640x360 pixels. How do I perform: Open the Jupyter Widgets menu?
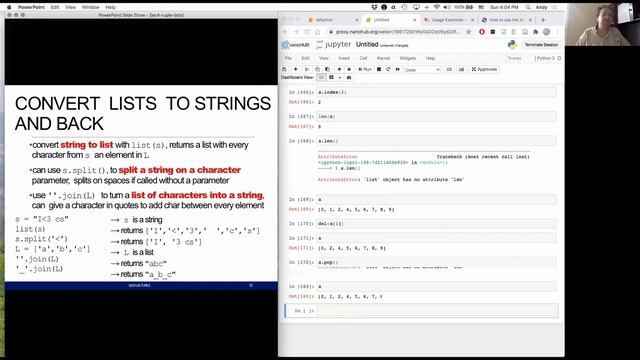pyautogui.click(x=408, y=58)
